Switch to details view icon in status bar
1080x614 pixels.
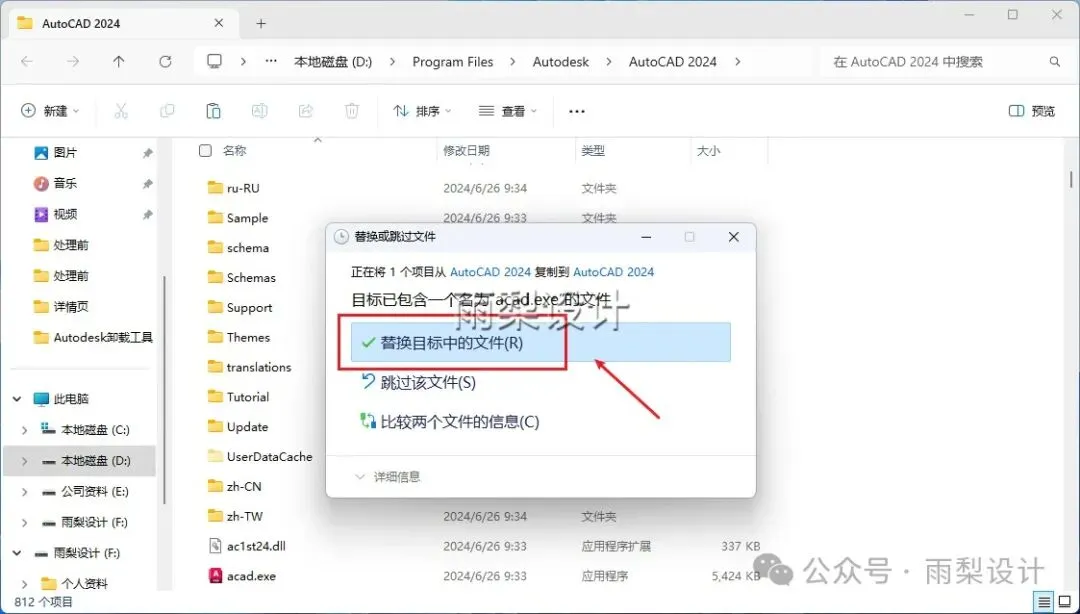tap(1044, 602)
